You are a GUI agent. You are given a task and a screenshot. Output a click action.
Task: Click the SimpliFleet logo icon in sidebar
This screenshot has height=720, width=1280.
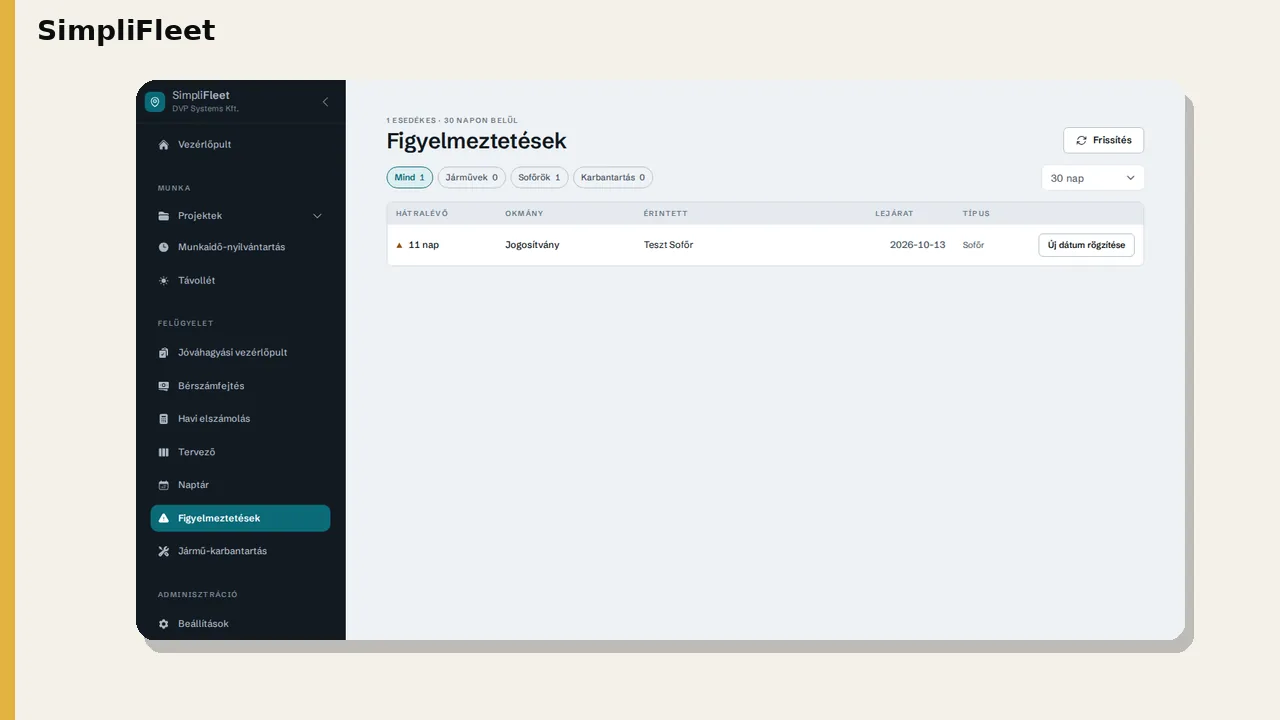tap(155, 102)
